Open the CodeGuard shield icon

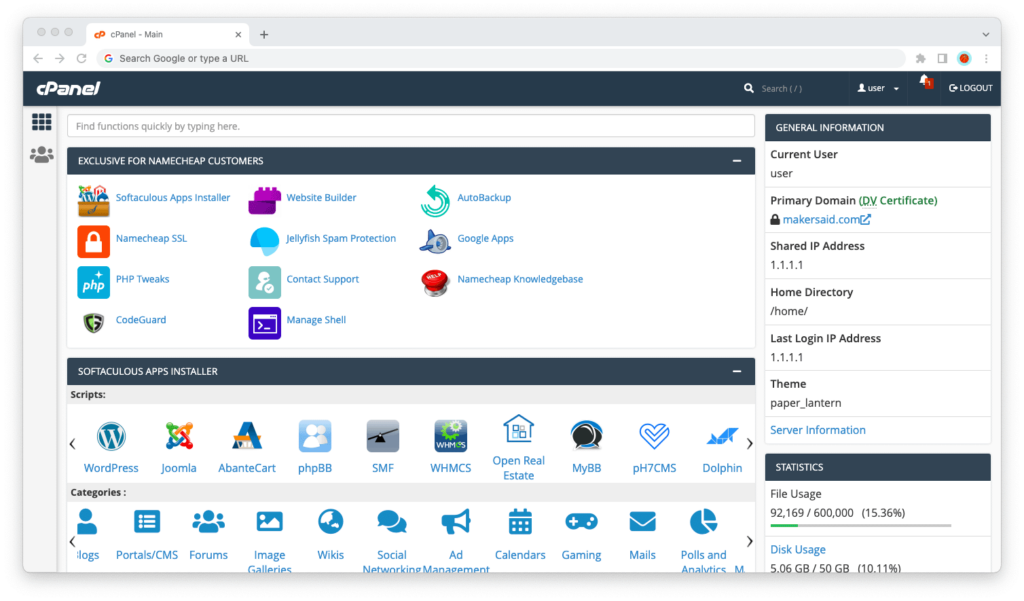point(93,323)
